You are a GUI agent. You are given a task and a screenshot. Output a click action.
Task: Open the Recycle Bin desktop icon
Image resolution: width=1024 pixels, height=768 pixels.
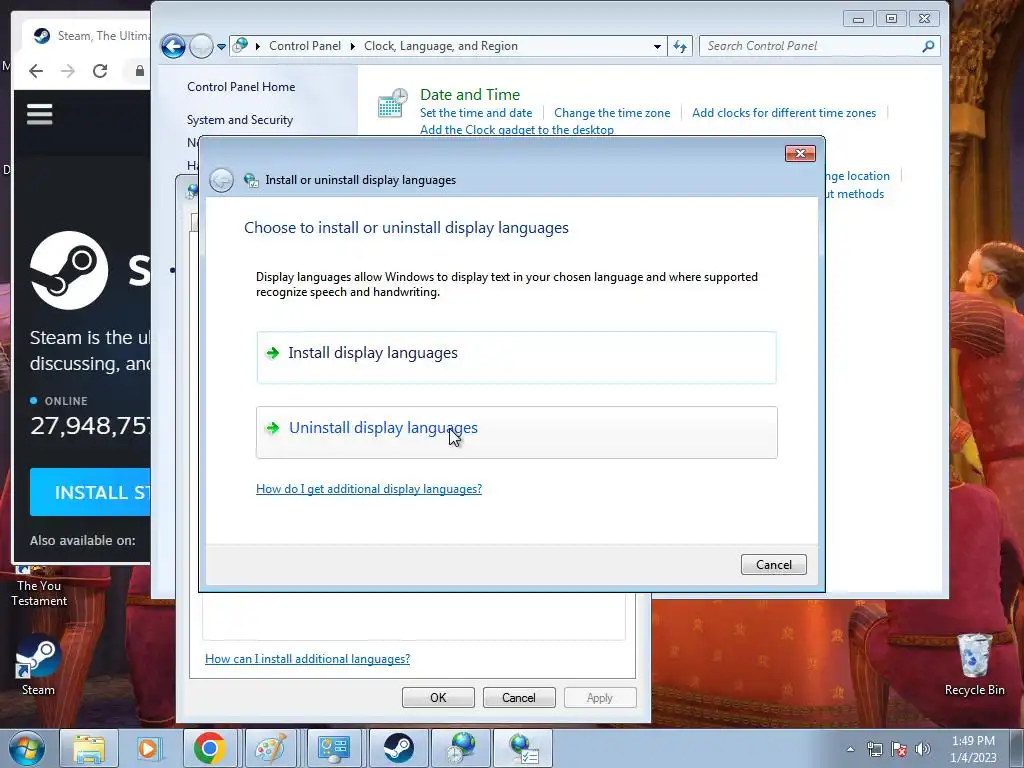[x=974, y=665]
